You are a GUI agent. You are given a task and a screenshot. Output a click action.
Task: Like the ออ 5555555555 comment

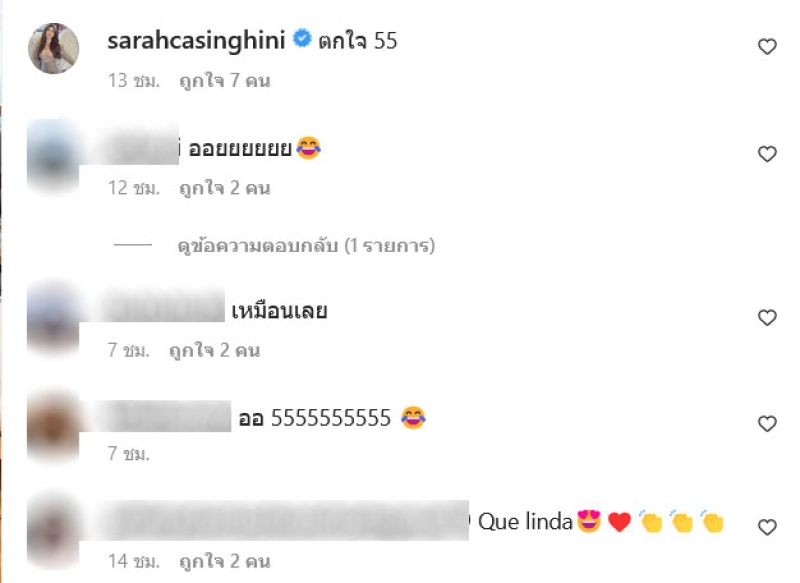pos(767,424)
